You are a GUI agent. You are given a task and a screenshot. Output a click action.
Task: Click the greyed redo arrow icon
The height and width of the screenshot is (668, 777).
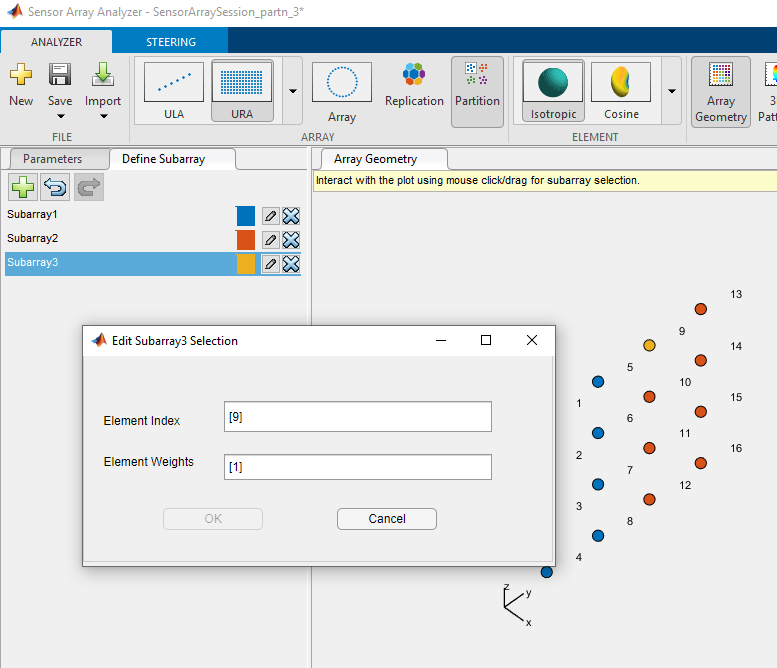pos(89,187)
